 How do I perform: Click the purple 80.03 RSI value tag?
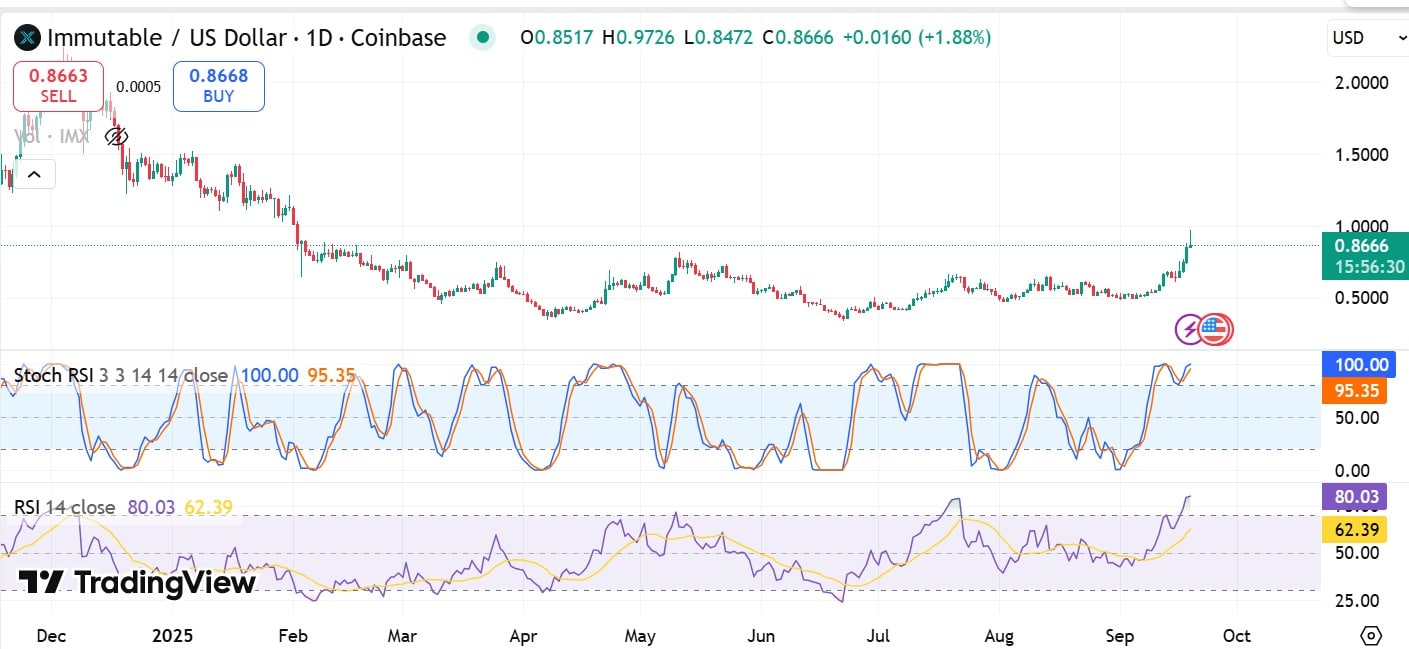(x=1357, y=496)
